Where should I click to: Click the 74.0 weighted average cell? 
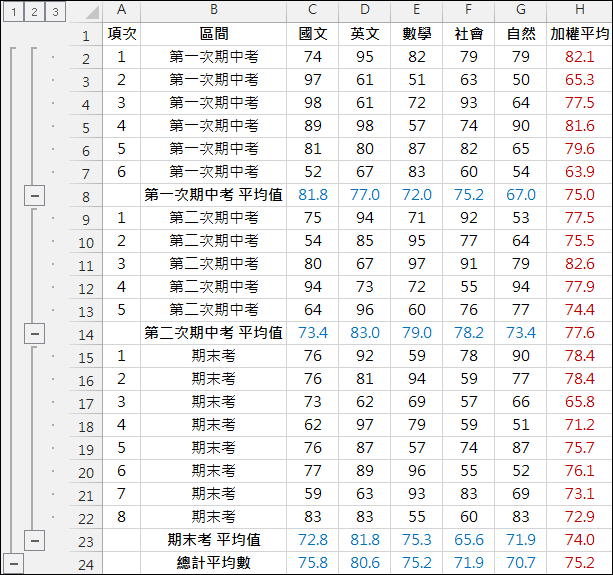click(579, 540)
